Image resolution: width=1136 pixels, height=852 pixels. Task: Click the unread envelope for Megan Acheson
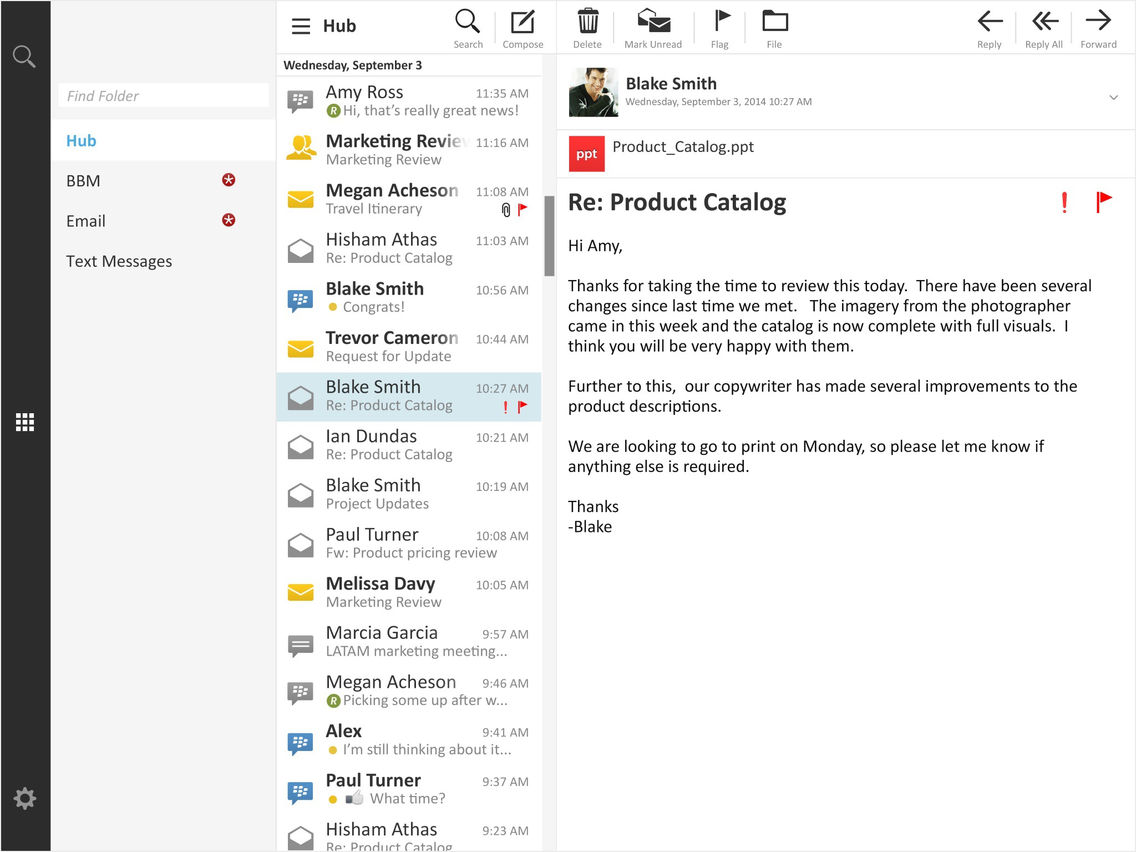(x=301, y=199)
